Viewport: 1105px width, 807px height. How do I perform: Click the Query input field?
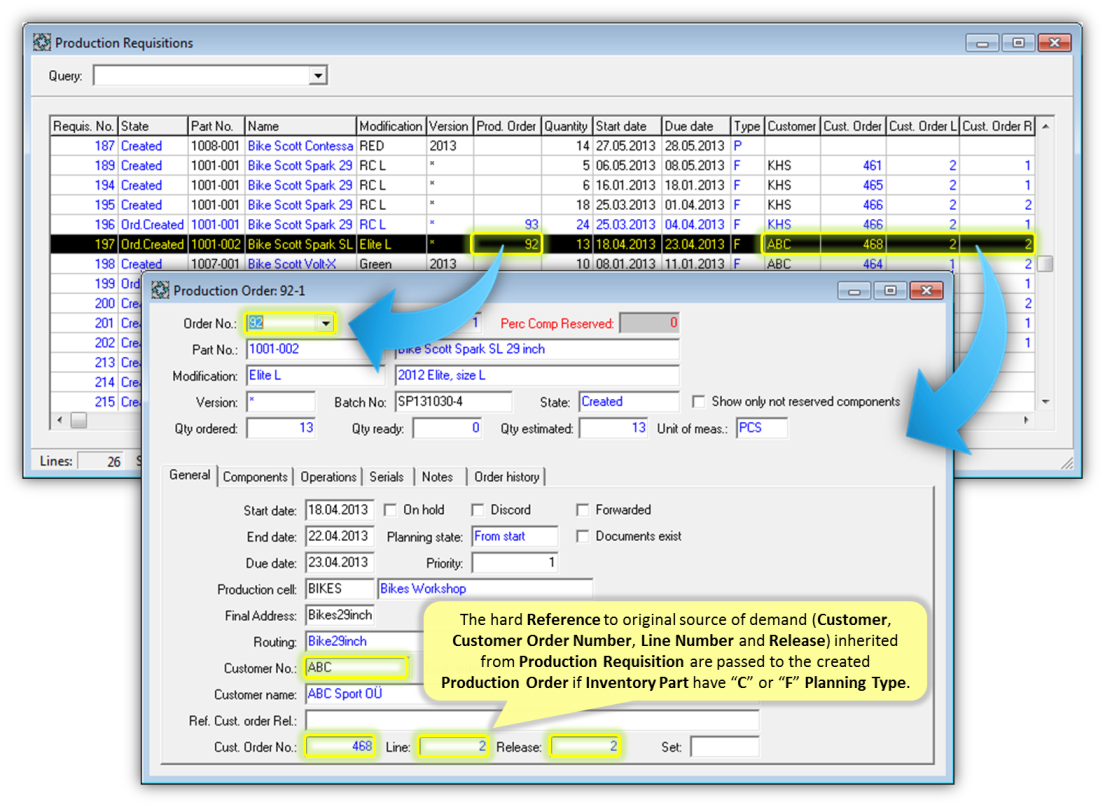click(x=202, y=75)
